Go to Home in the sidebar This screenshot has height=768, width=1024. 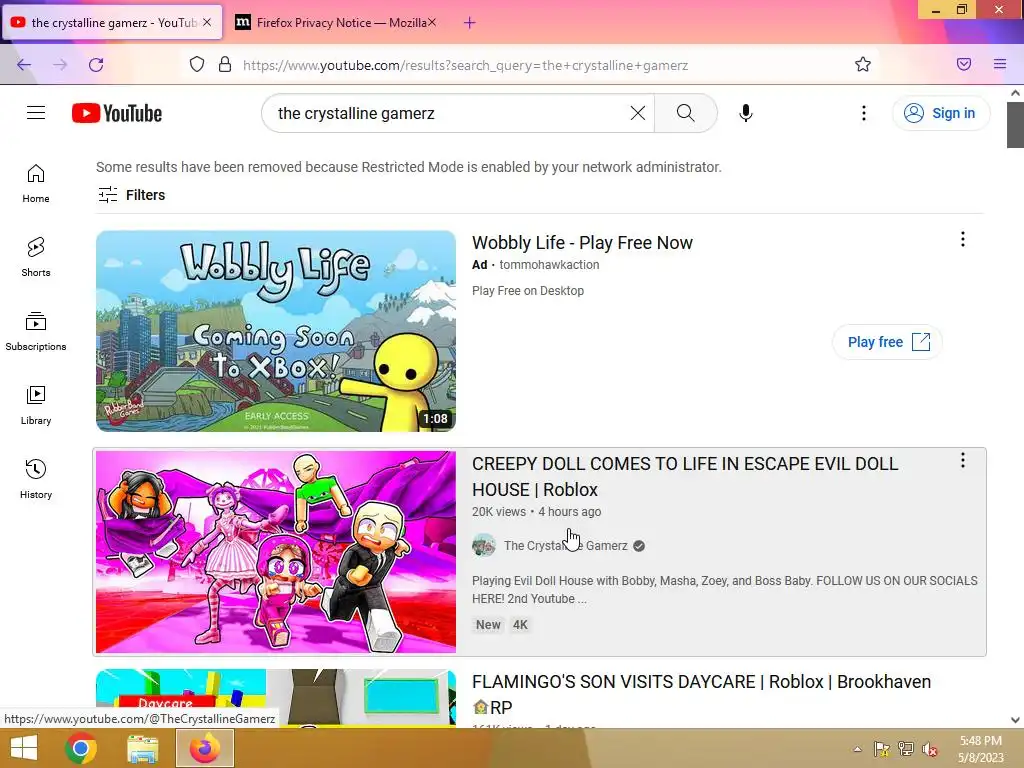(36, 184)
